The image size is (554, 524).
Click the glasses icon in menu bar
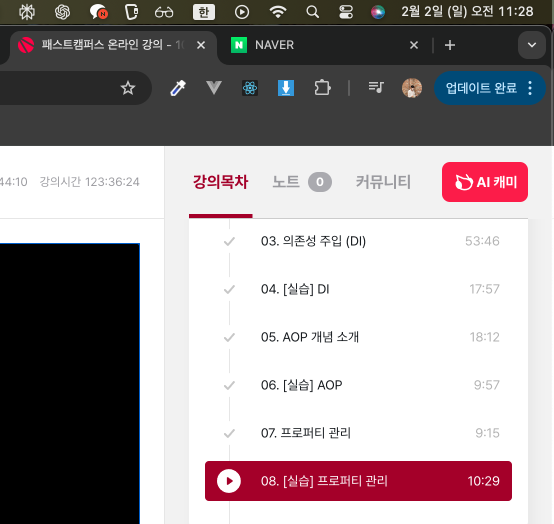coord(164,13)
